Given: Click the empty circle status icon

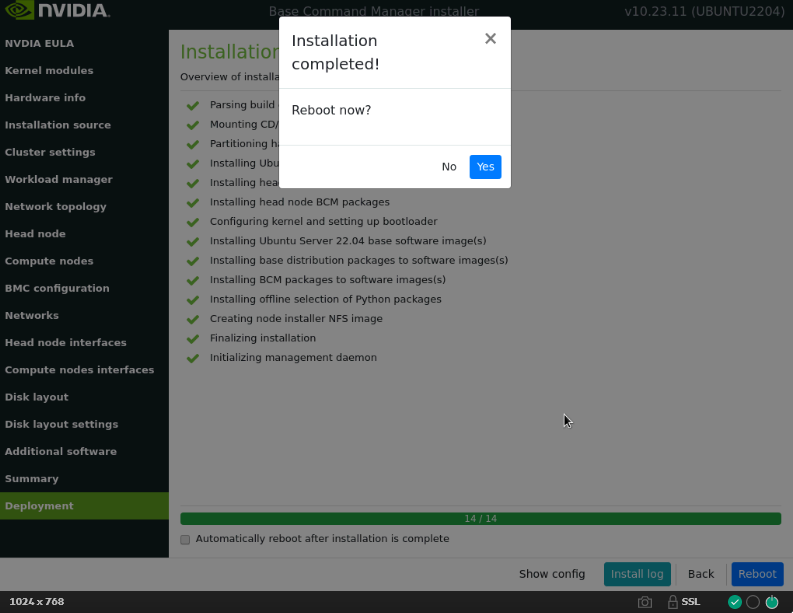Looking at the screenshot, I should tap(753, 602).
